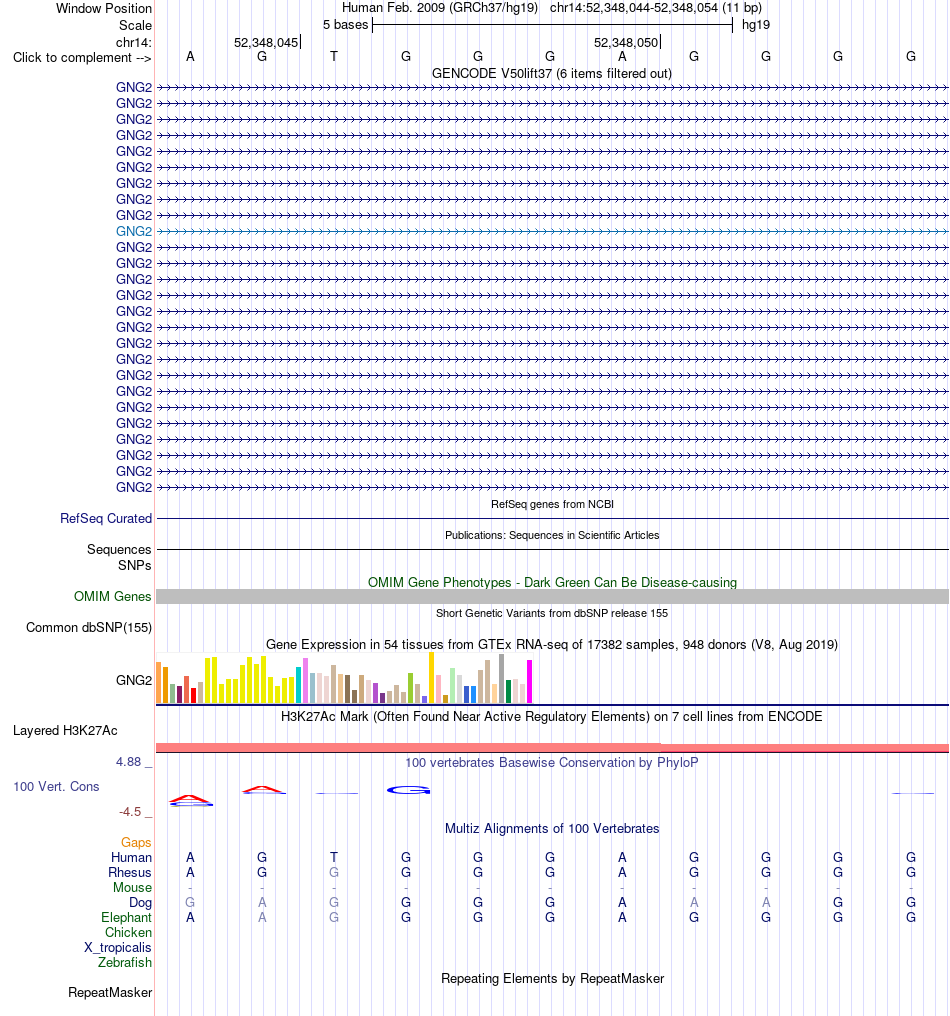Click the 'Zebrafish' species label
Image resolution: width=950 pixels, height=1016 pixels.
coord(125,962)
